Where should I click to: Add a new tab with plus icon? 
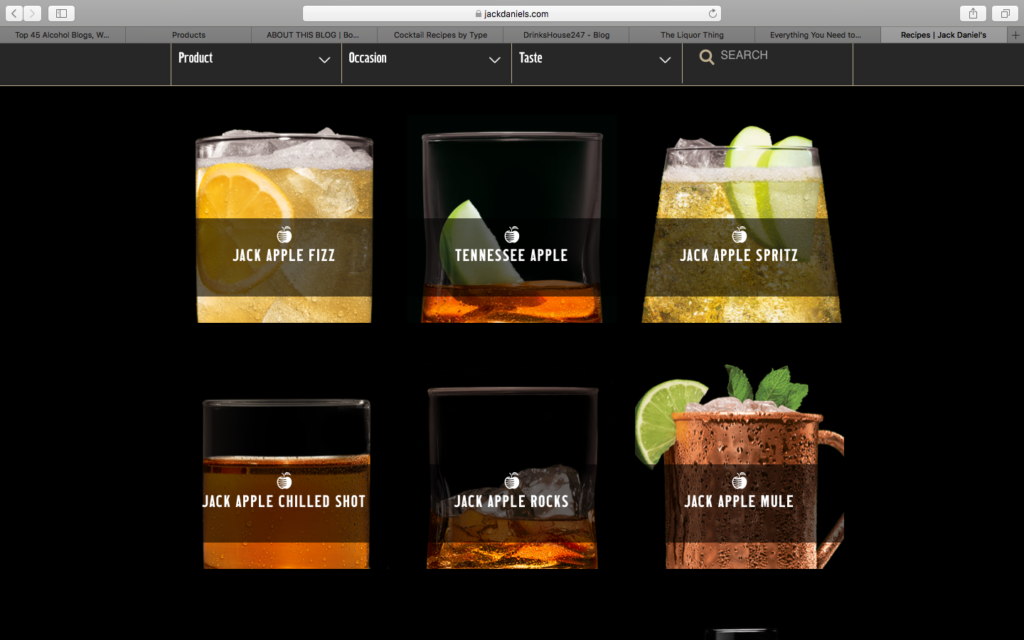coord(1016,35)
